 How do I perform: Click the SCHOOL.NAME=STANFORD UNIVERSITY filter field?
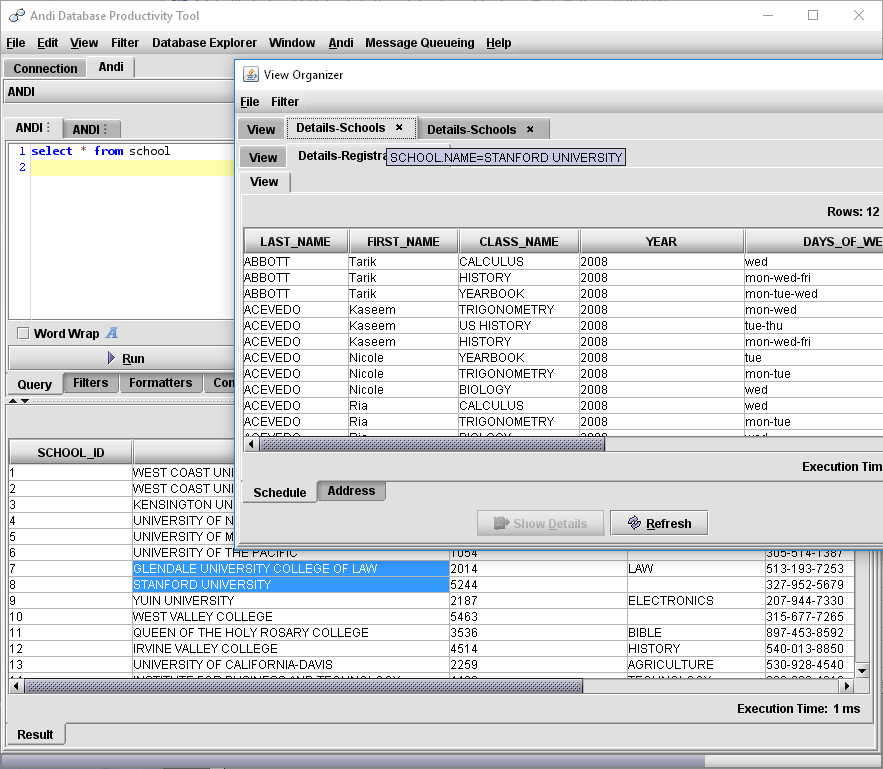click(506, 157)
